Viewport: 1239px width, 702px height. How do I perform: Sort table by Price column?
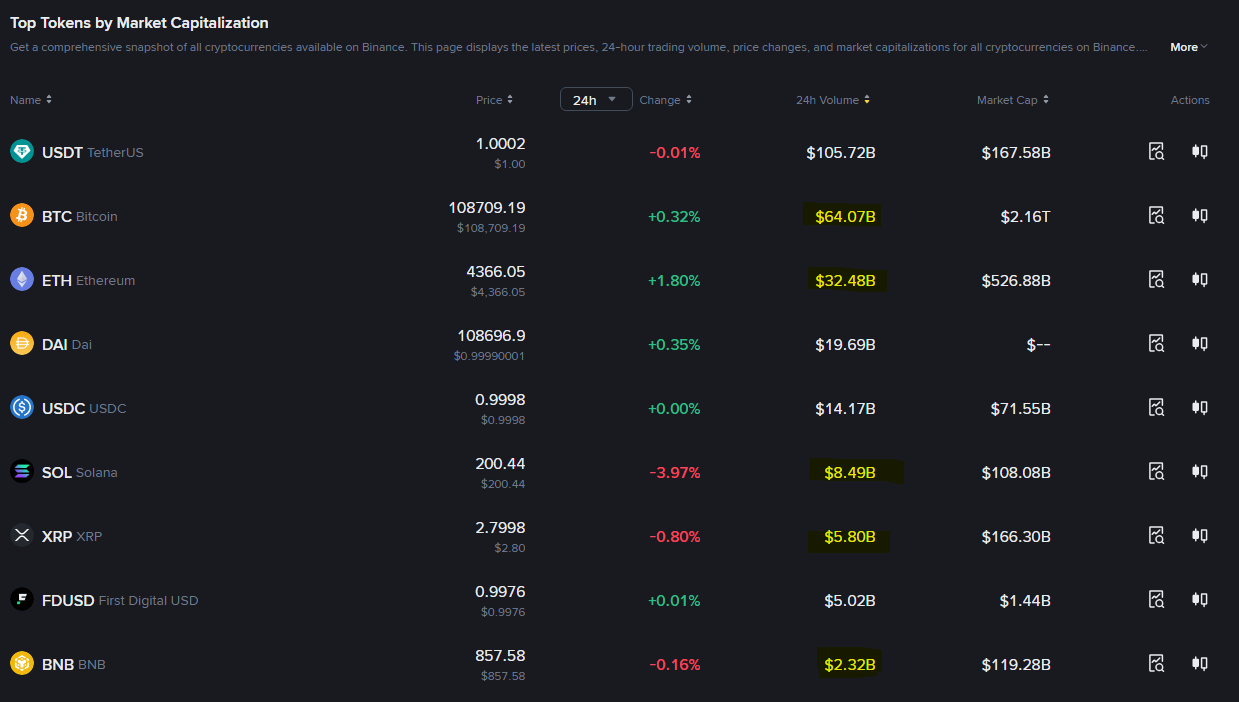pos(494,100)
